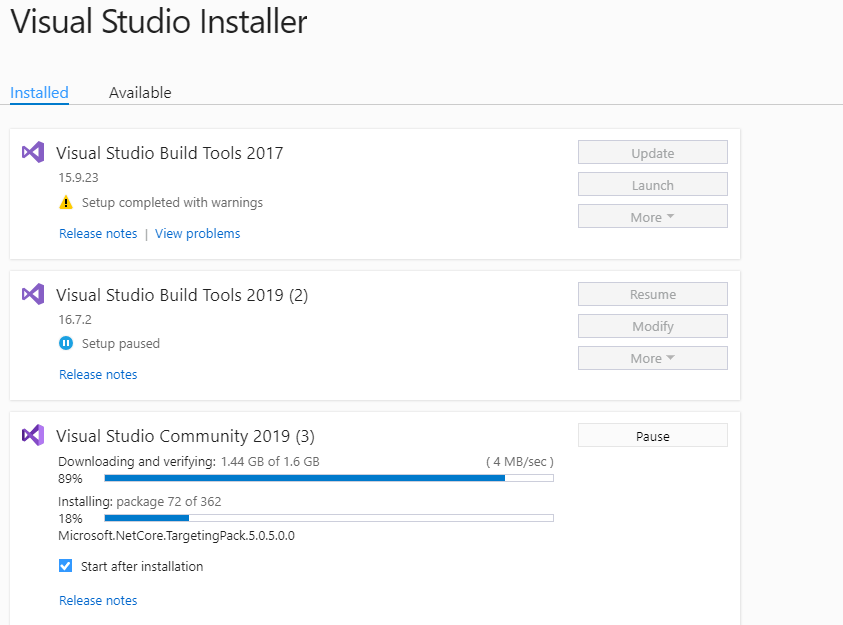Open Release notes for Visual Studio Community 2019
The height and width of the screenshot is (625, 843).
click(x=98, y=600)
